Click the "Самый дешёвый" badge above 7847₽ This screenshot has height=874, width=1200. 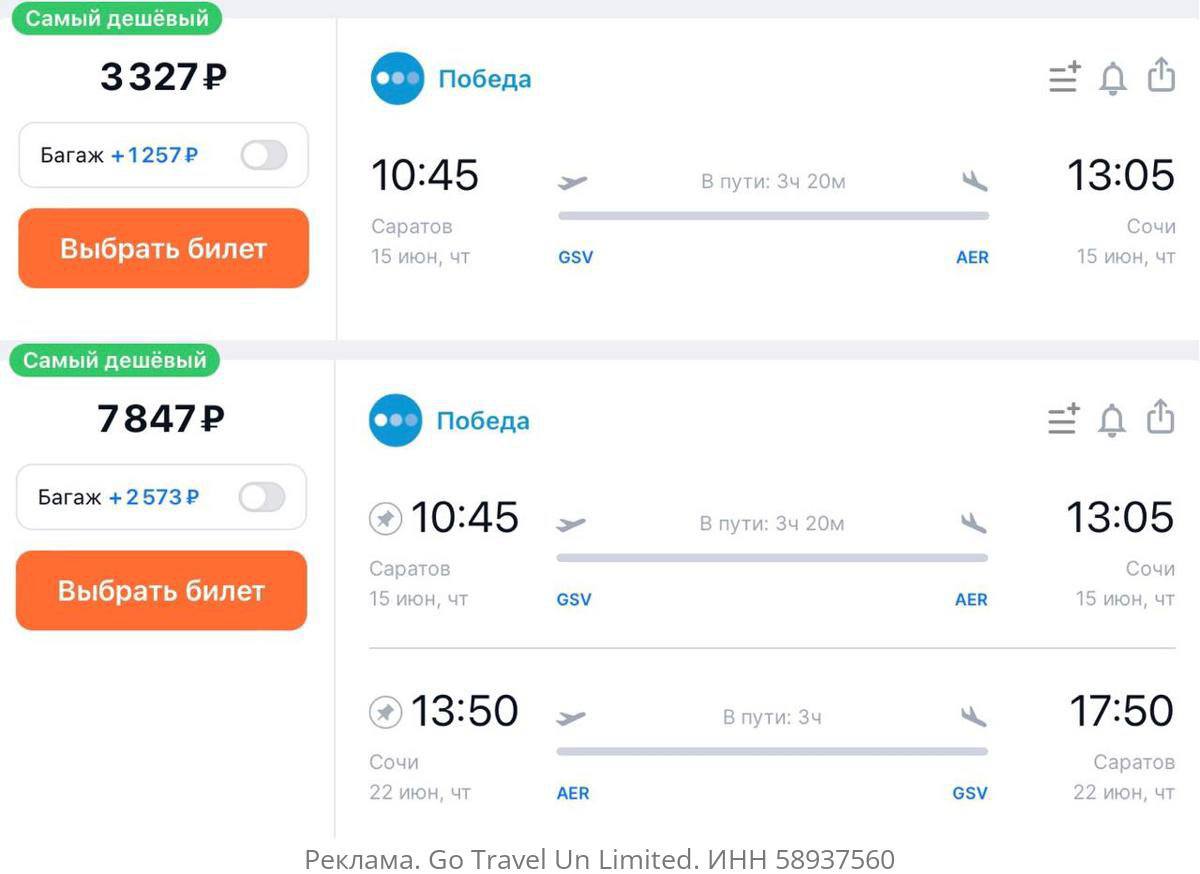115,361
